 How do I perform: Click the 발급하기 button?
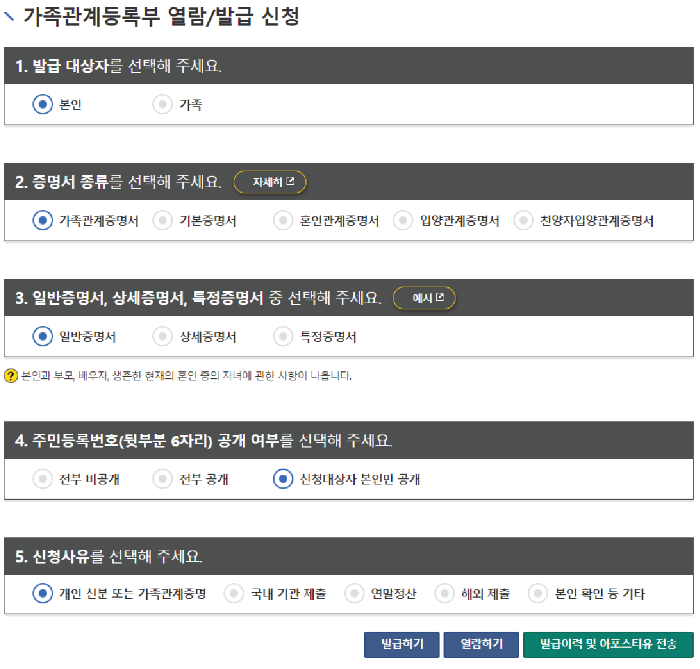coord(402,644)
